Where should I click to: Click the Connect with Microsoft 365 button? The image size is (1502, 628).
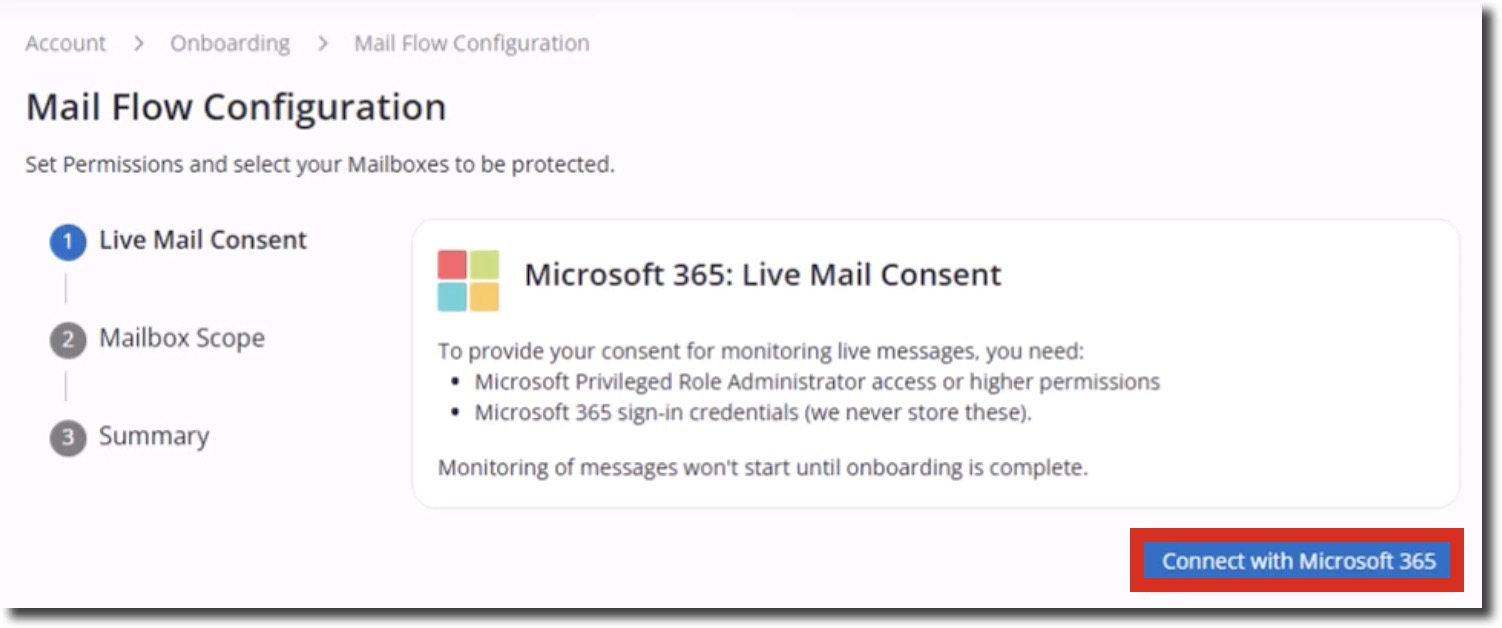pyautogui.click(x=1295, y=562)
